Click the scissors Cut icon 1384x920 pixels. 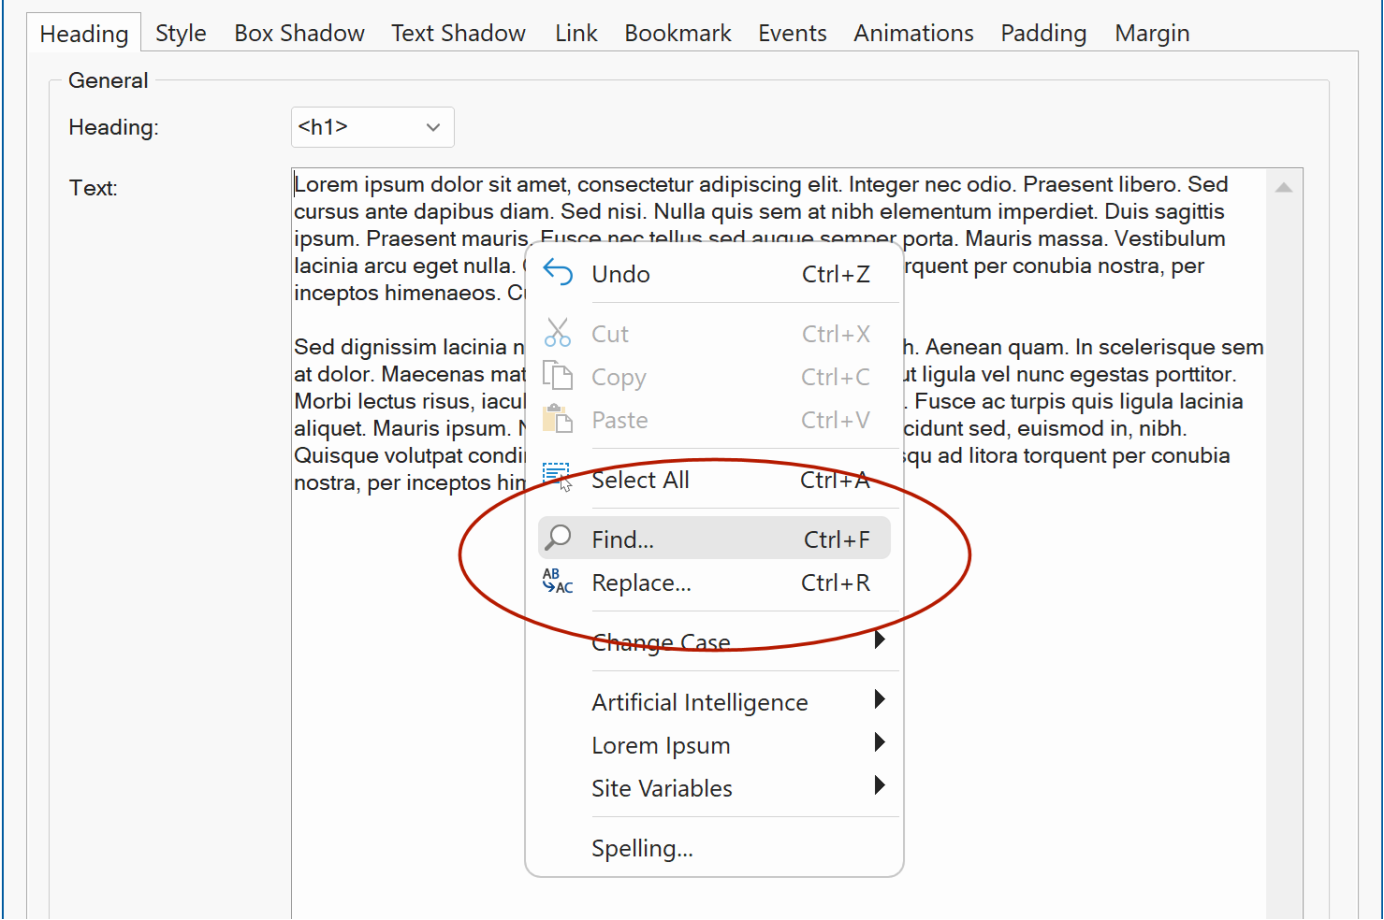(557, 332)
